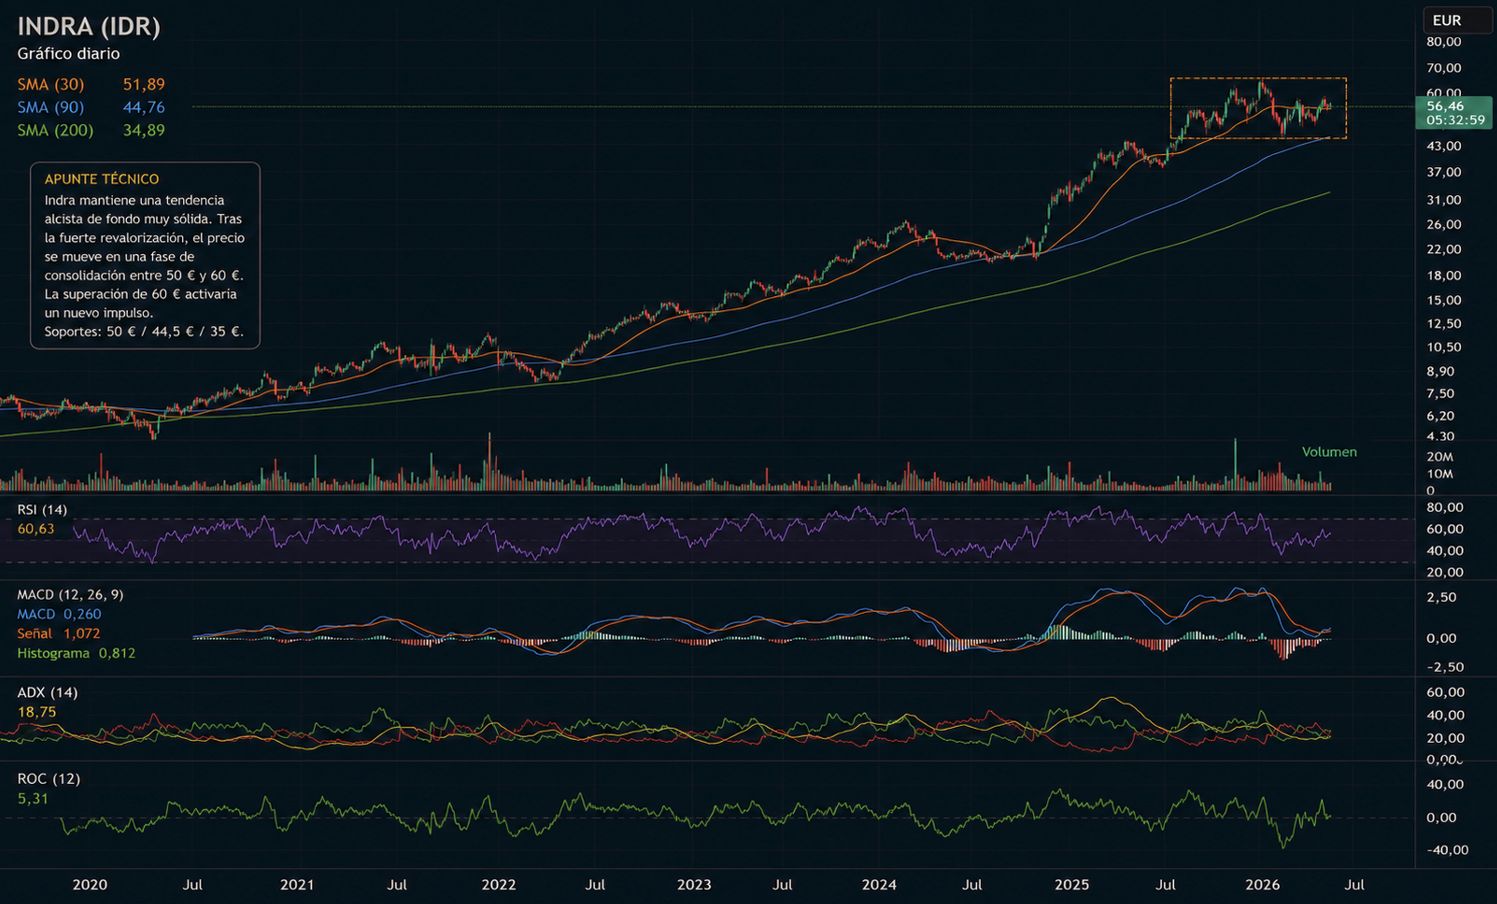Click the 2021 label on the time axis
Image resolution: width=1497 pixels, height=904 pixels.
[x=297, y=885]
